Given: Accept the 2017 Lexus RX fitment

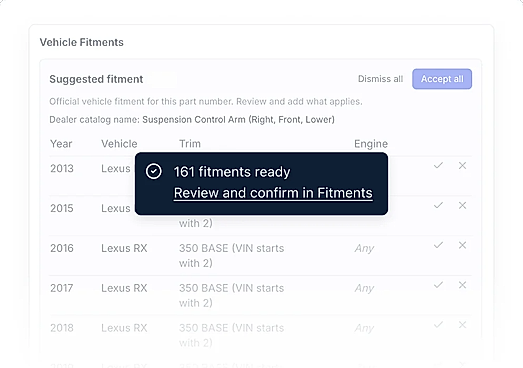Looking at the screenshot, I should [438, 285].
